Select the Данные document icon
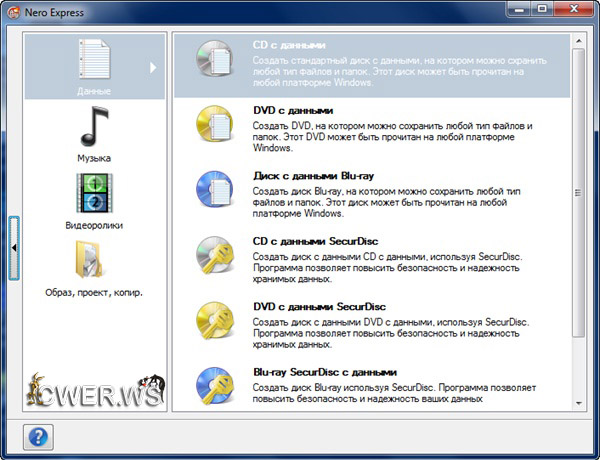This screenshot has width=600, height=460. pos(94,62)
